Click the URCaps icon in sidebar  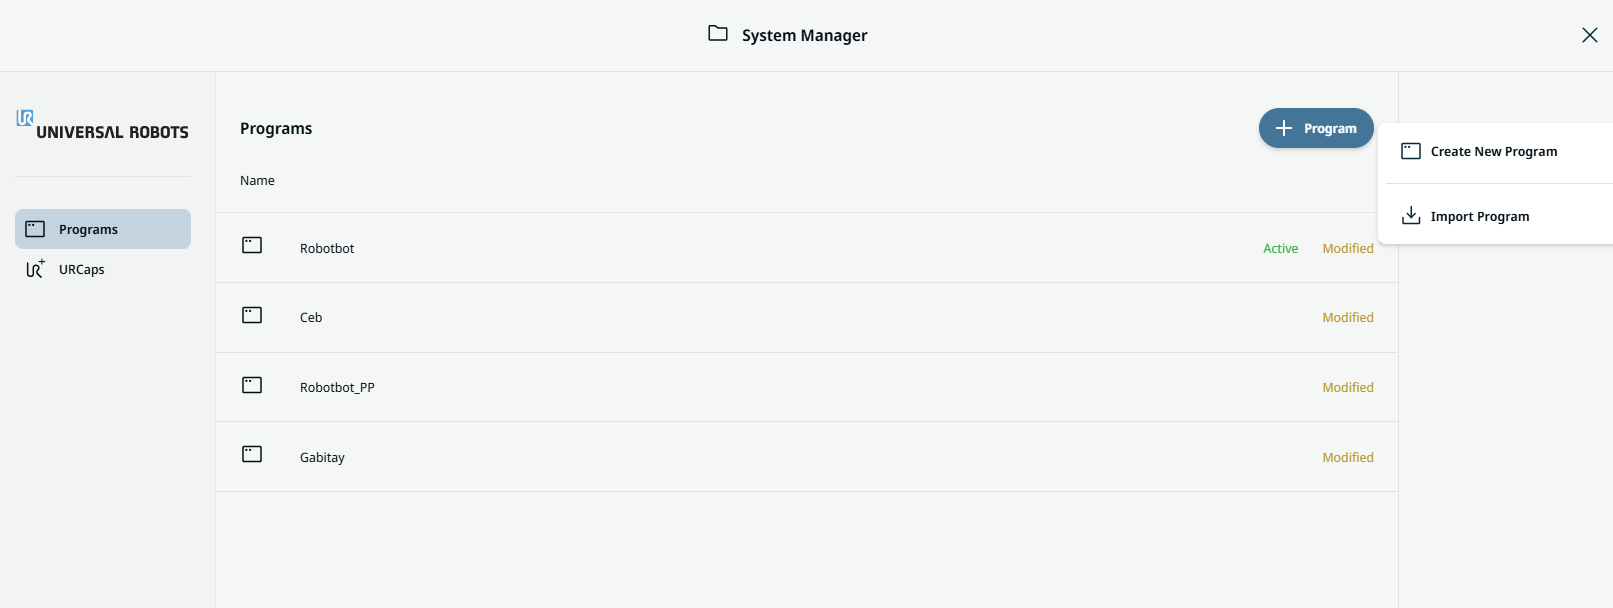(35, 269)
